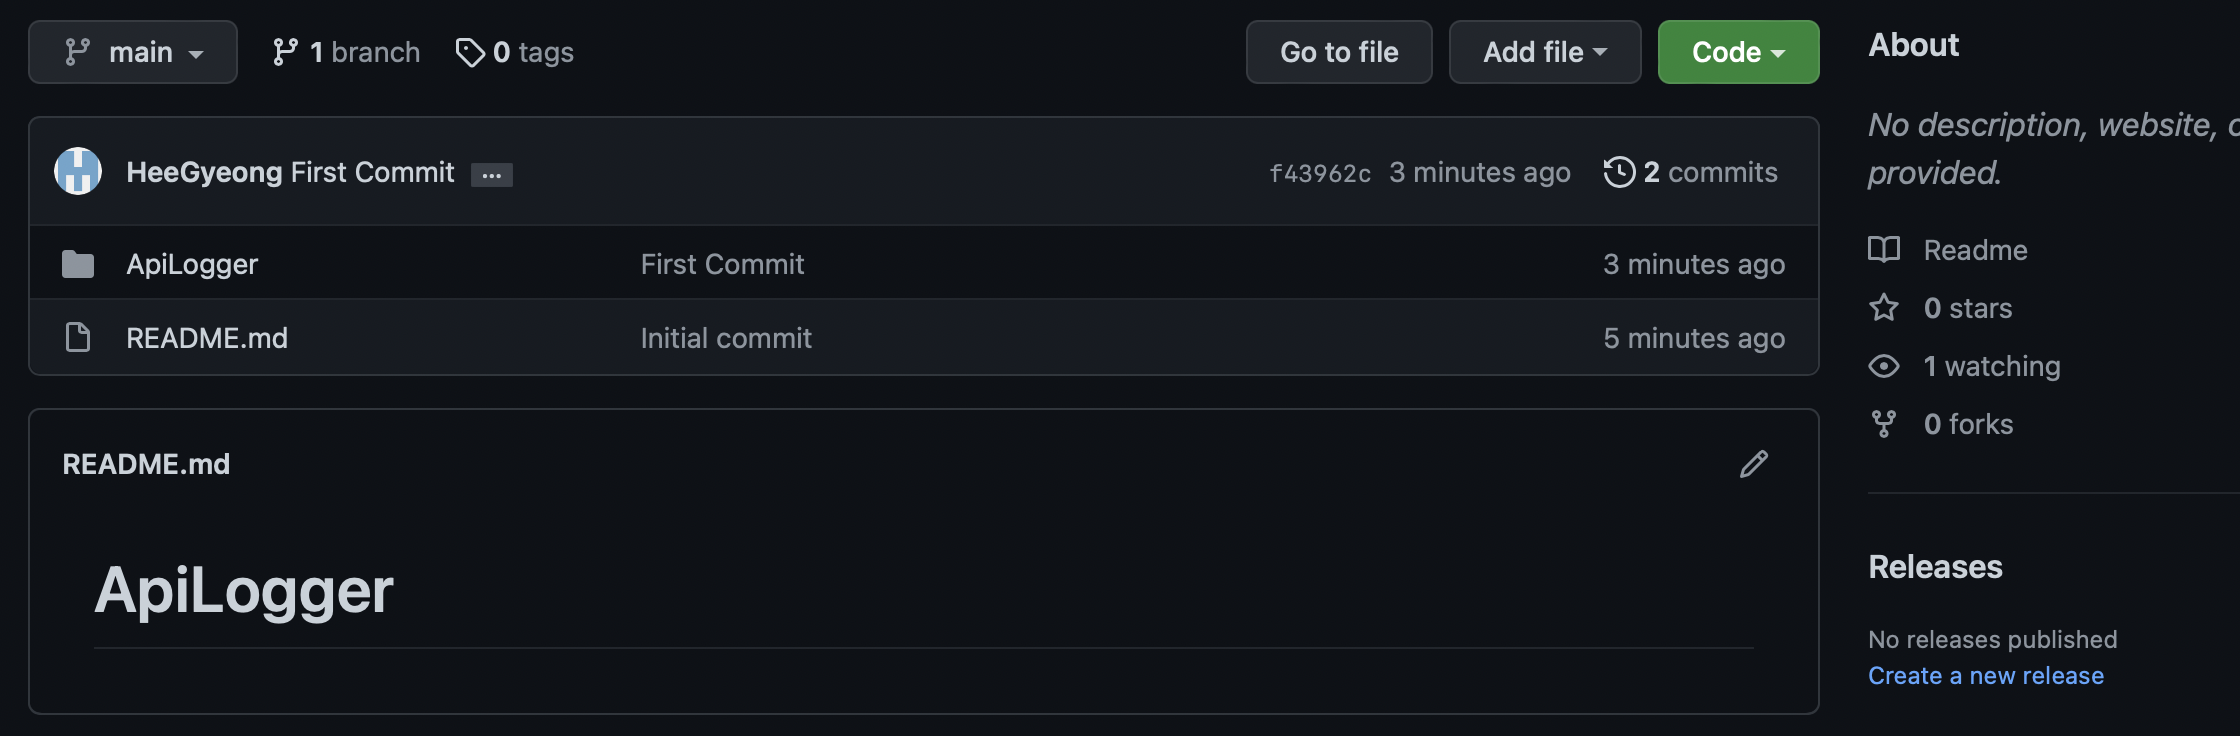
Task: Open the ApiLogger folder icon
Action: click(x=78, y=264)
